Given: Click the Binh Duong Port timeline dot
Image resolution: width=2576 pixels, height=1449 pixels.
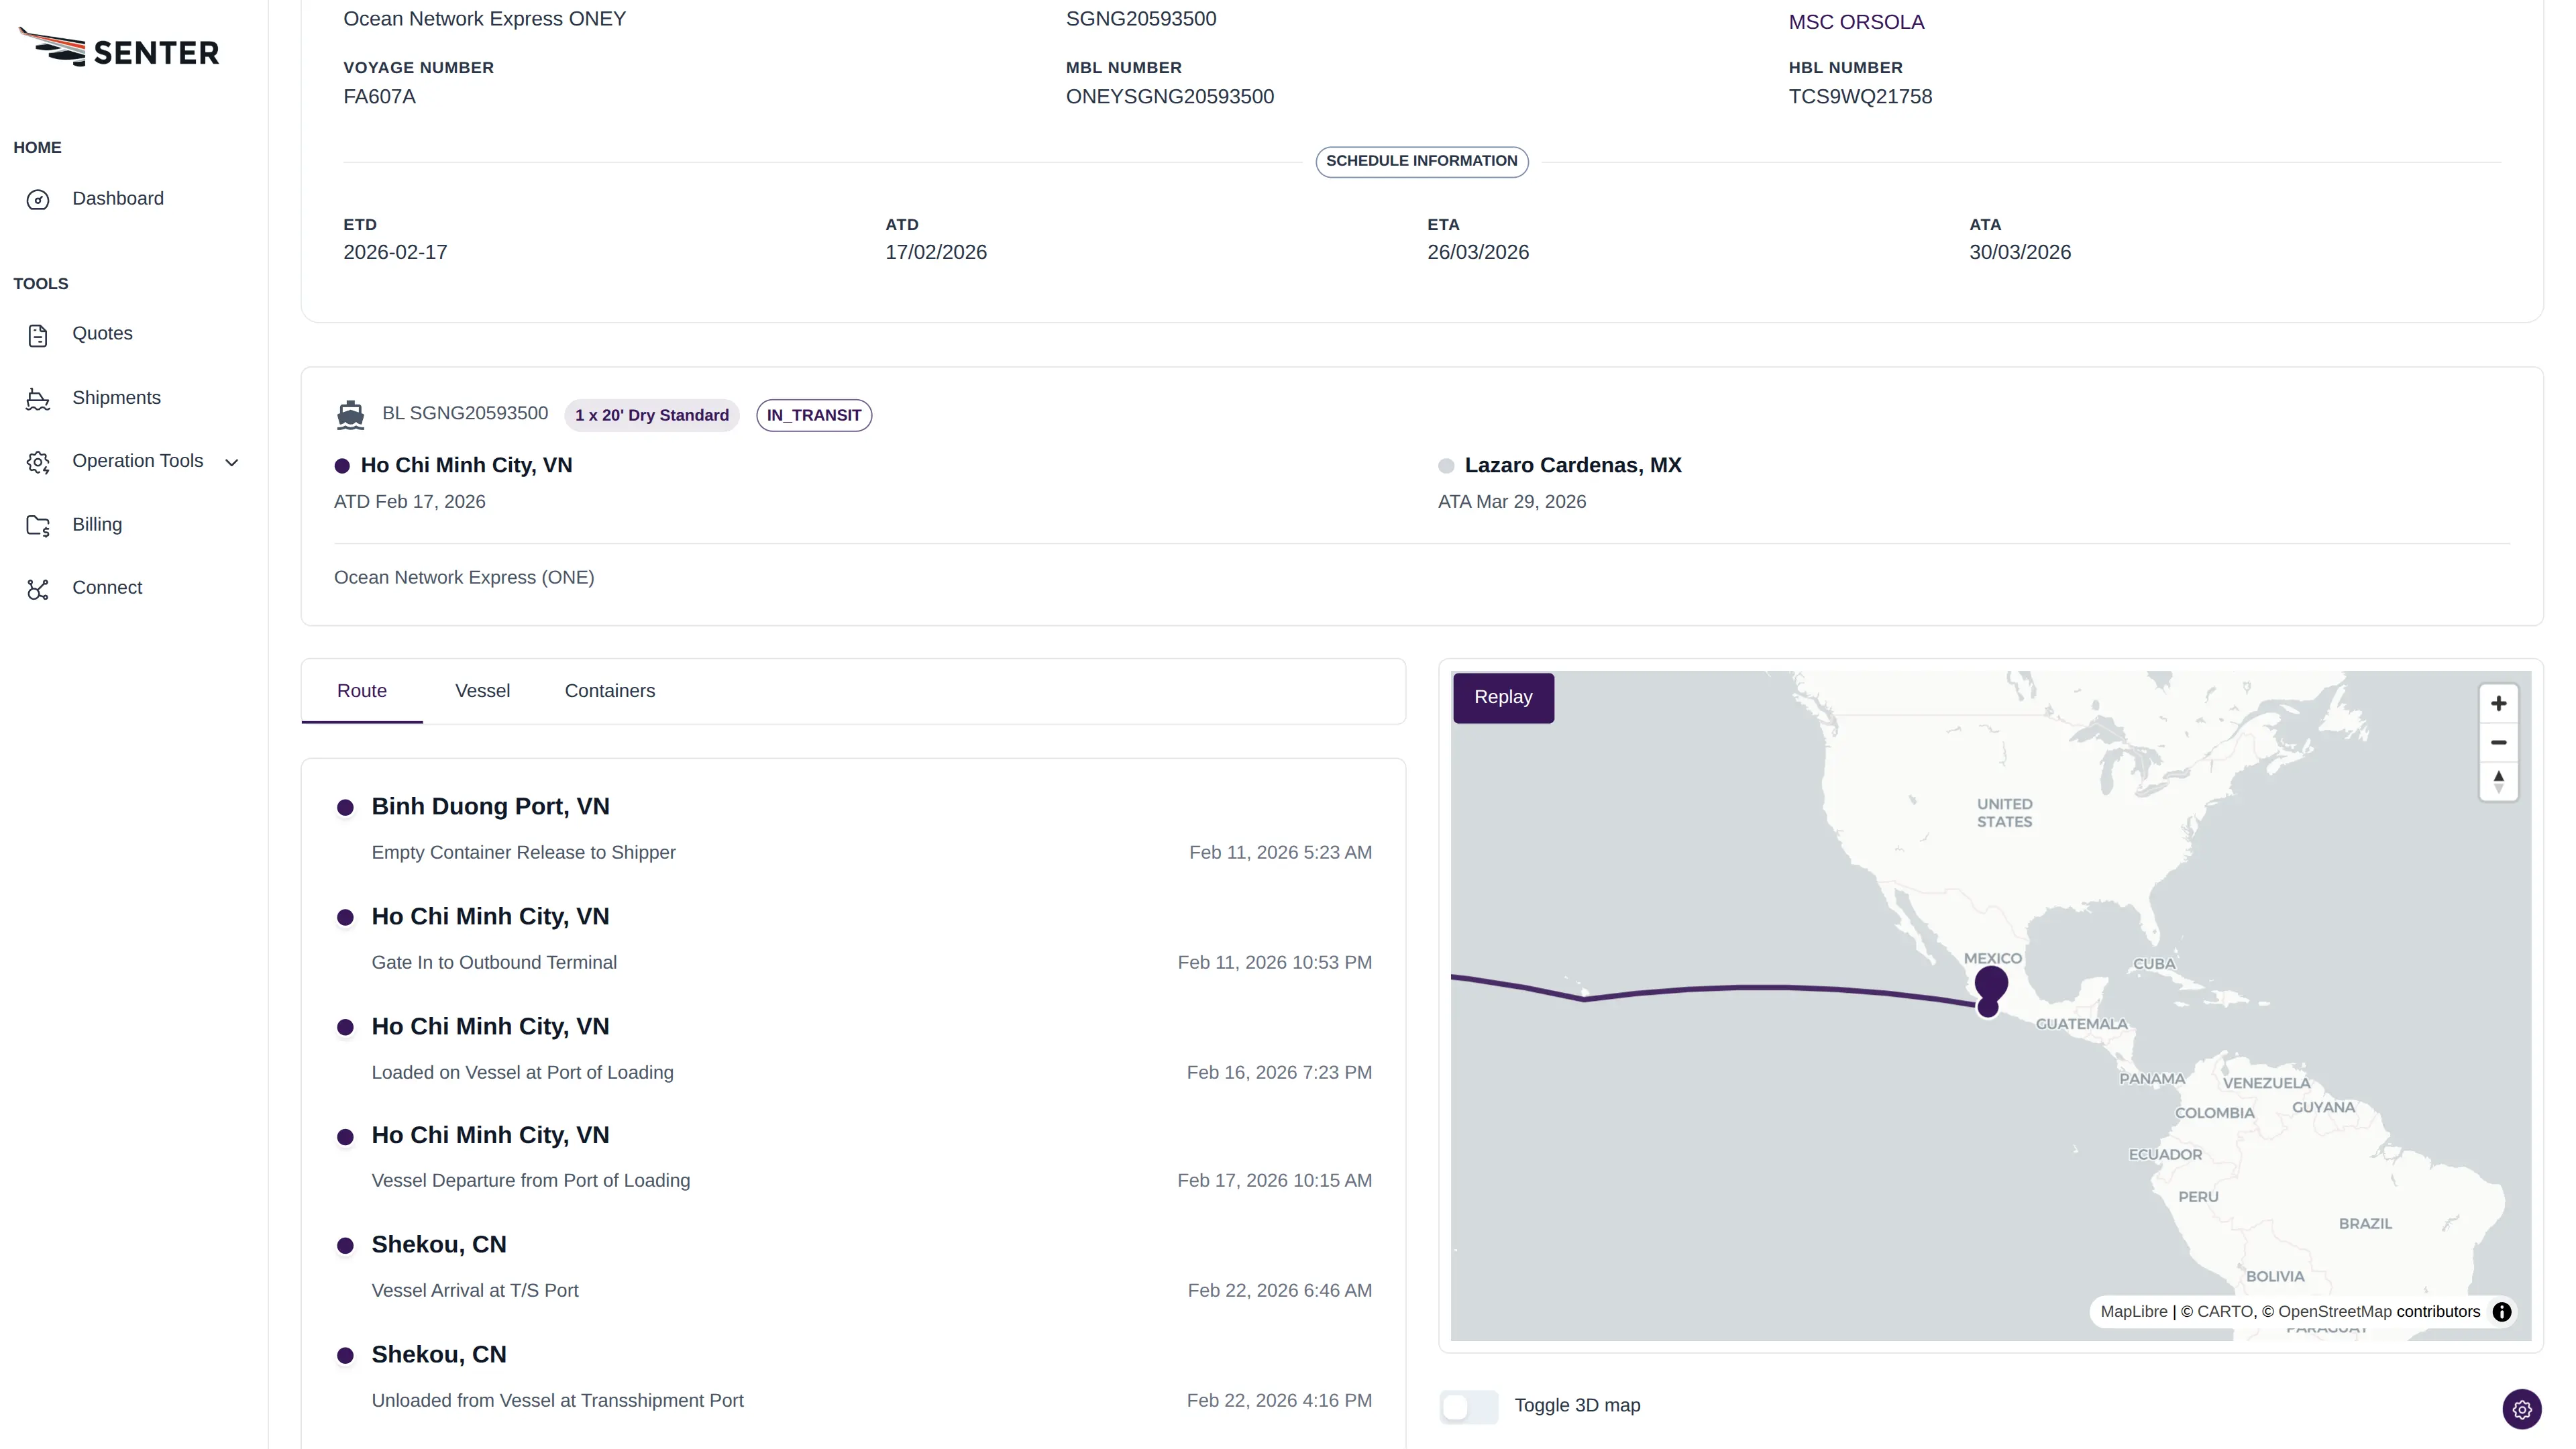Looking at the screenshot, I should pos(345,808).
